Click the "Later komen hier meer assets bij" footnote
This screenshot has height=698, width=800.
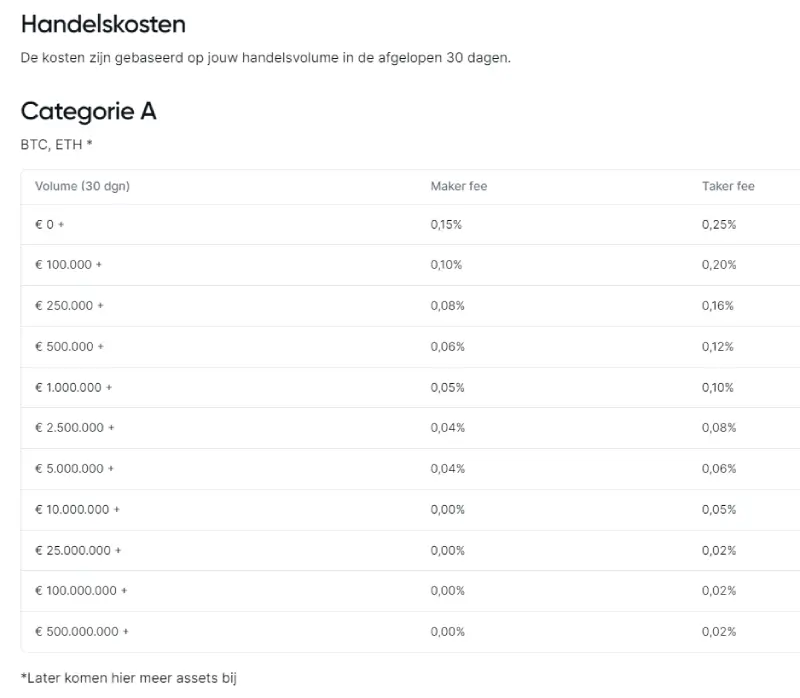[x=129, y=678]
